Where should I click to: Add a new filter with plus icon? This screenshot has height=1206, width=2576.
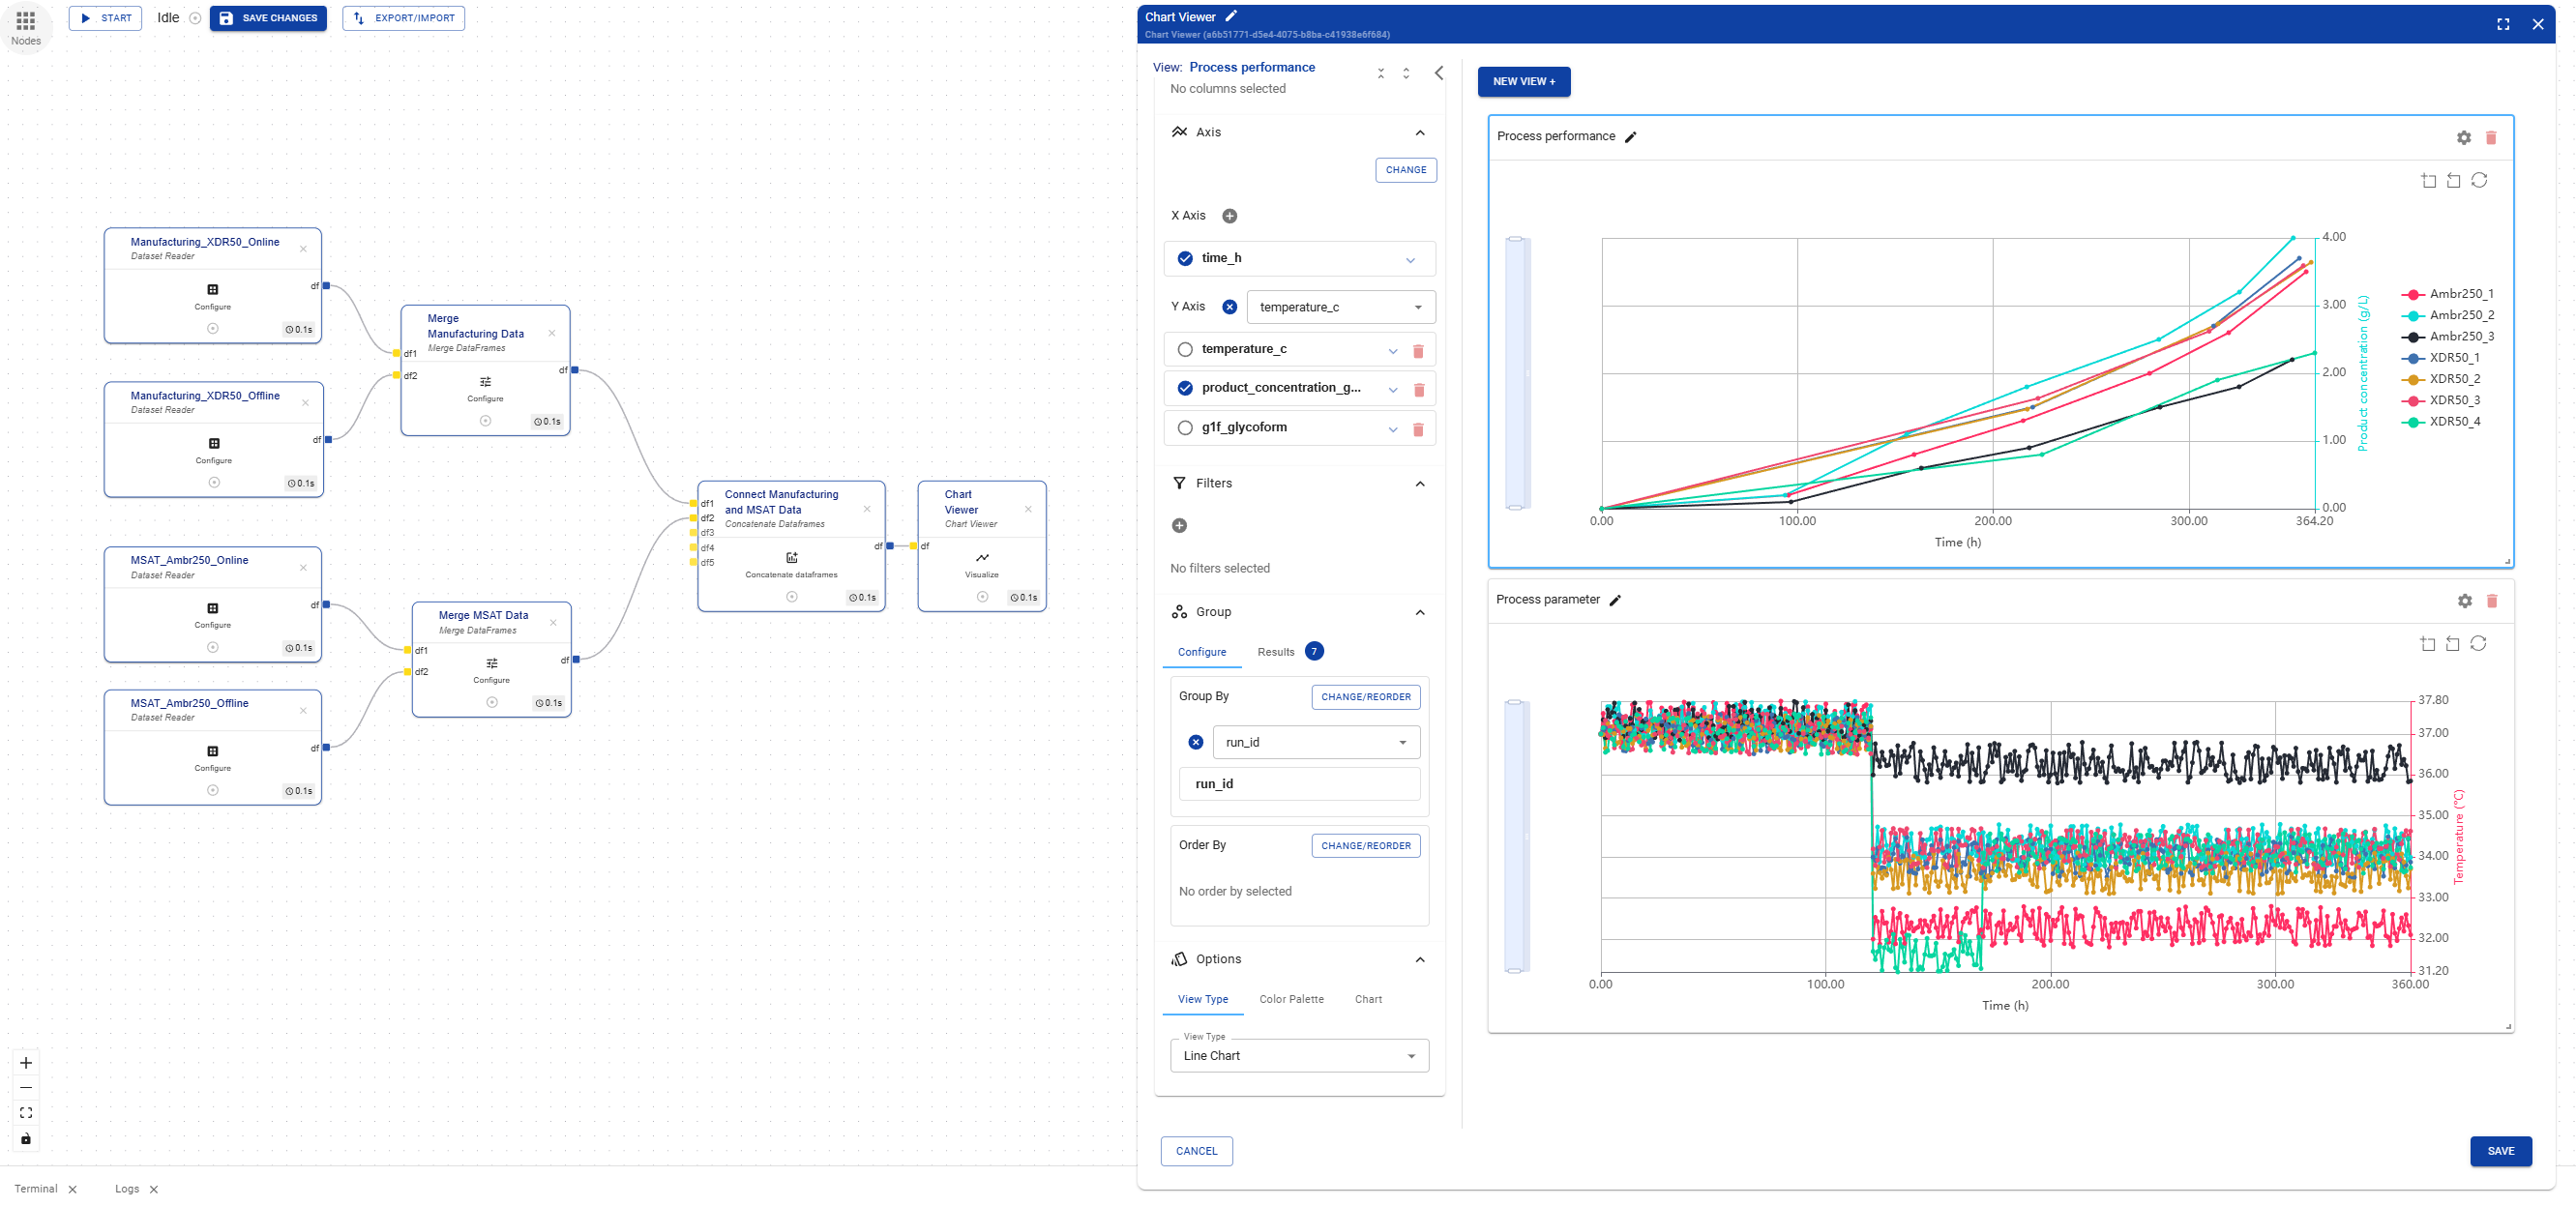click(x=1179, y=526)
